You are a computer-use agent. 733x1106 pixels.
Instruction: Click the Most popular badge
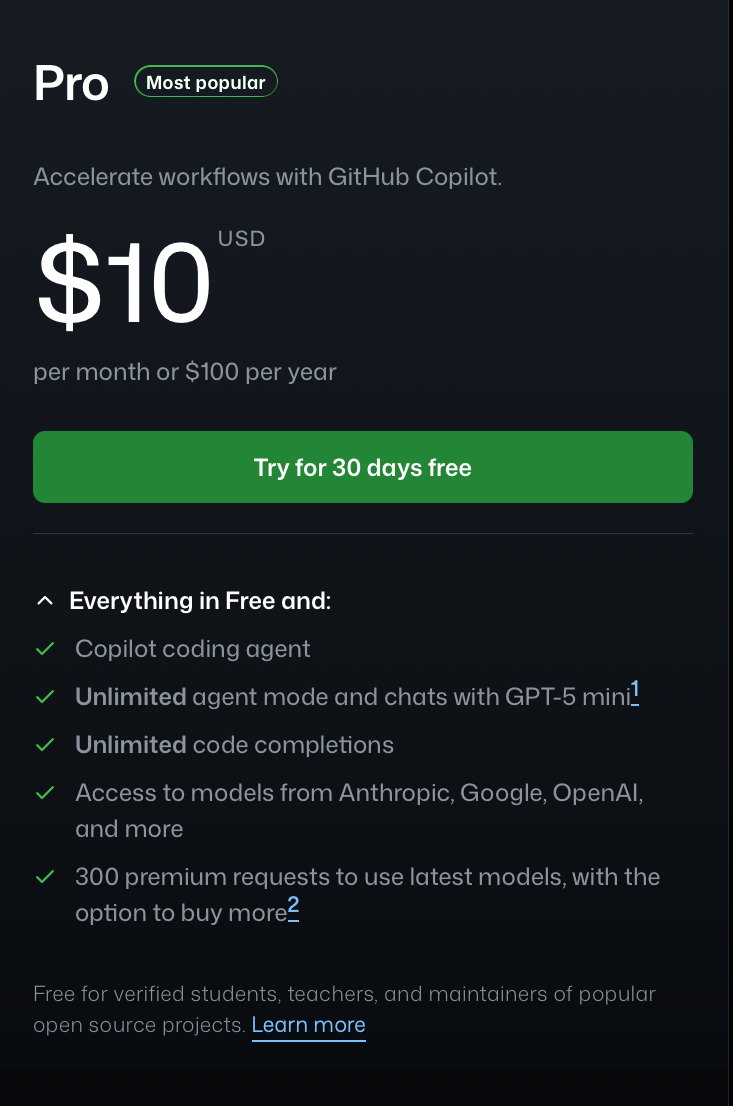point(206,83)
